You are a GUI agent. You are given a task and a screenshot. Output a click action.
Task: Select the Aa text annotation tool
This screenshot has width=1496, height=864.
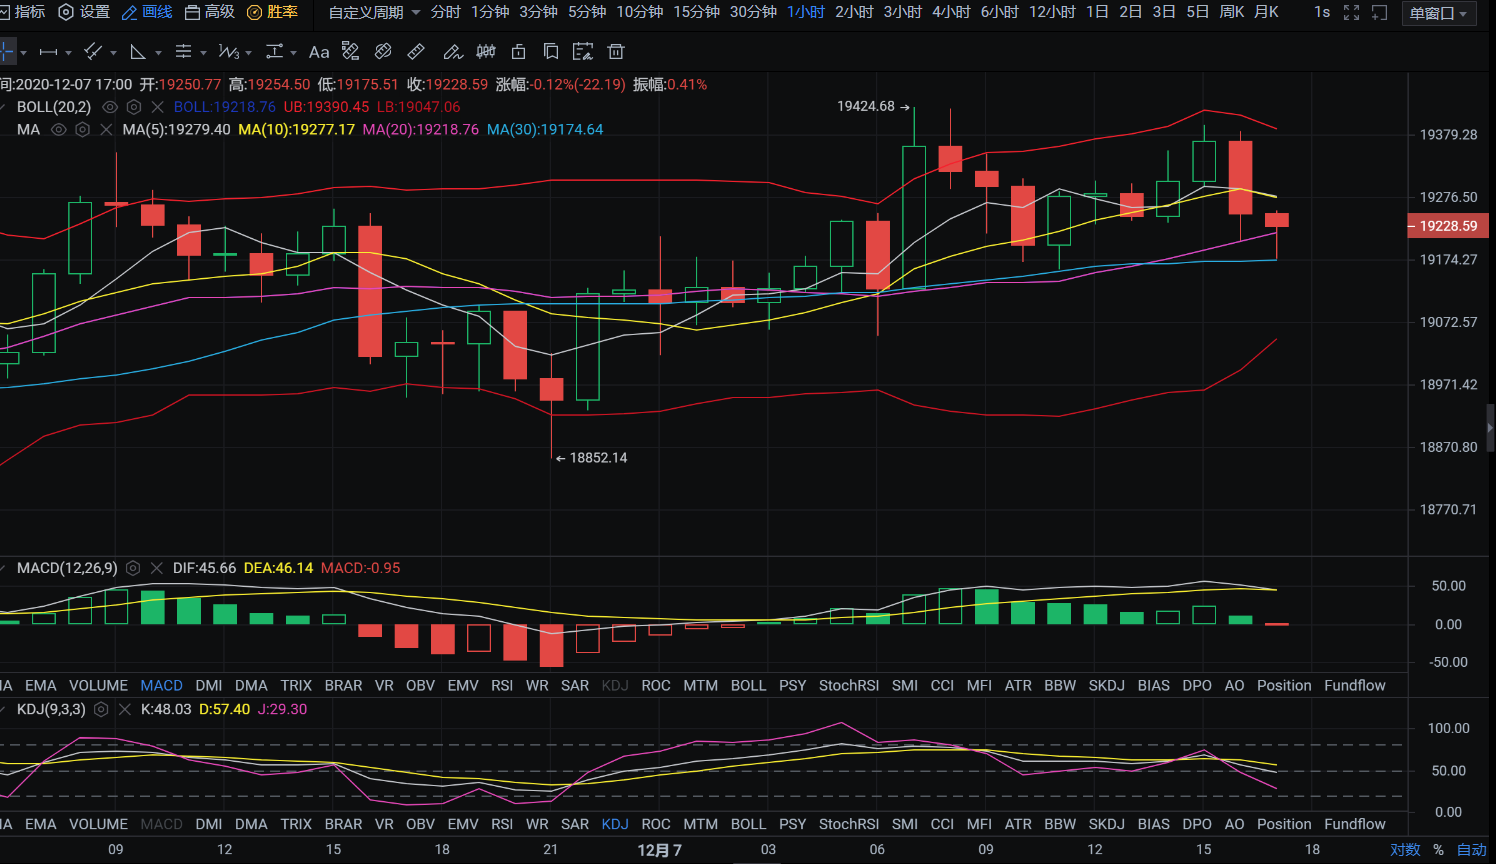319,52
